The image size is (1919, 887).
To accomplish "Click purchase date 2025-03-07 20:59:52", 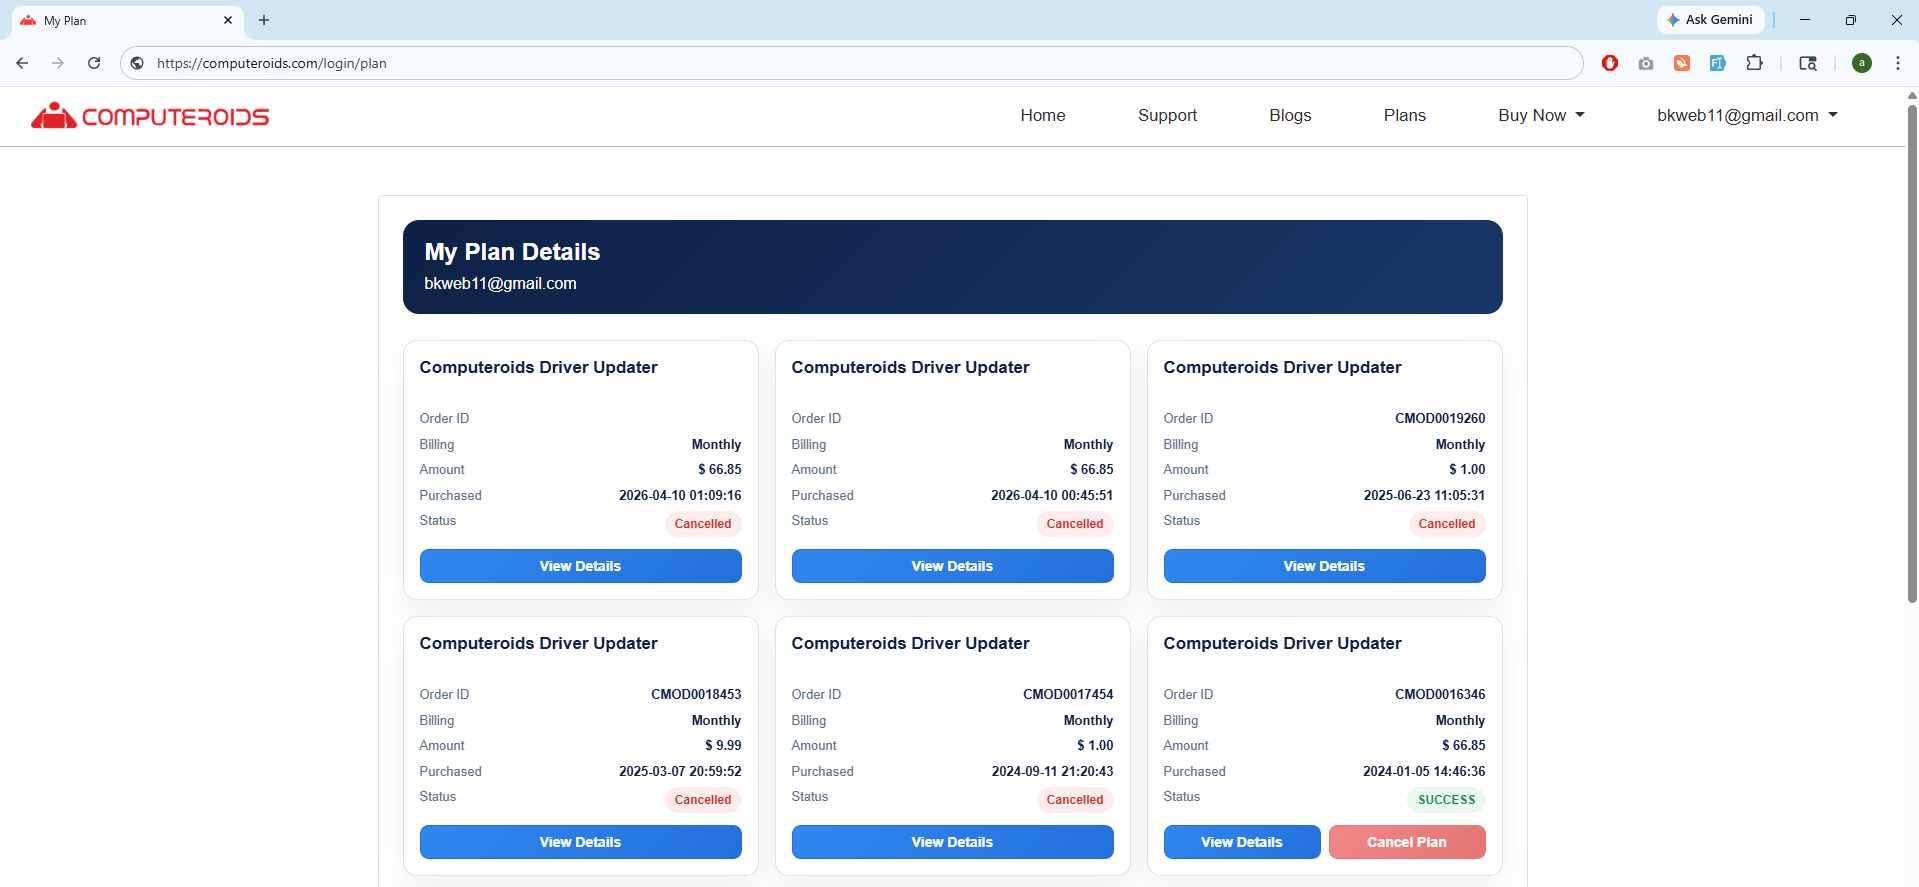I will click(x=680, y=771).
